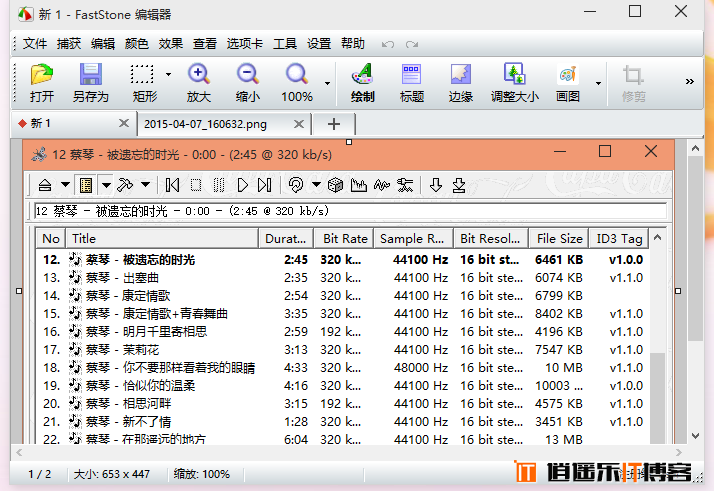The image size is (714, 491).
Task: Click the down arrow icon in player
Action: [436, 185]
